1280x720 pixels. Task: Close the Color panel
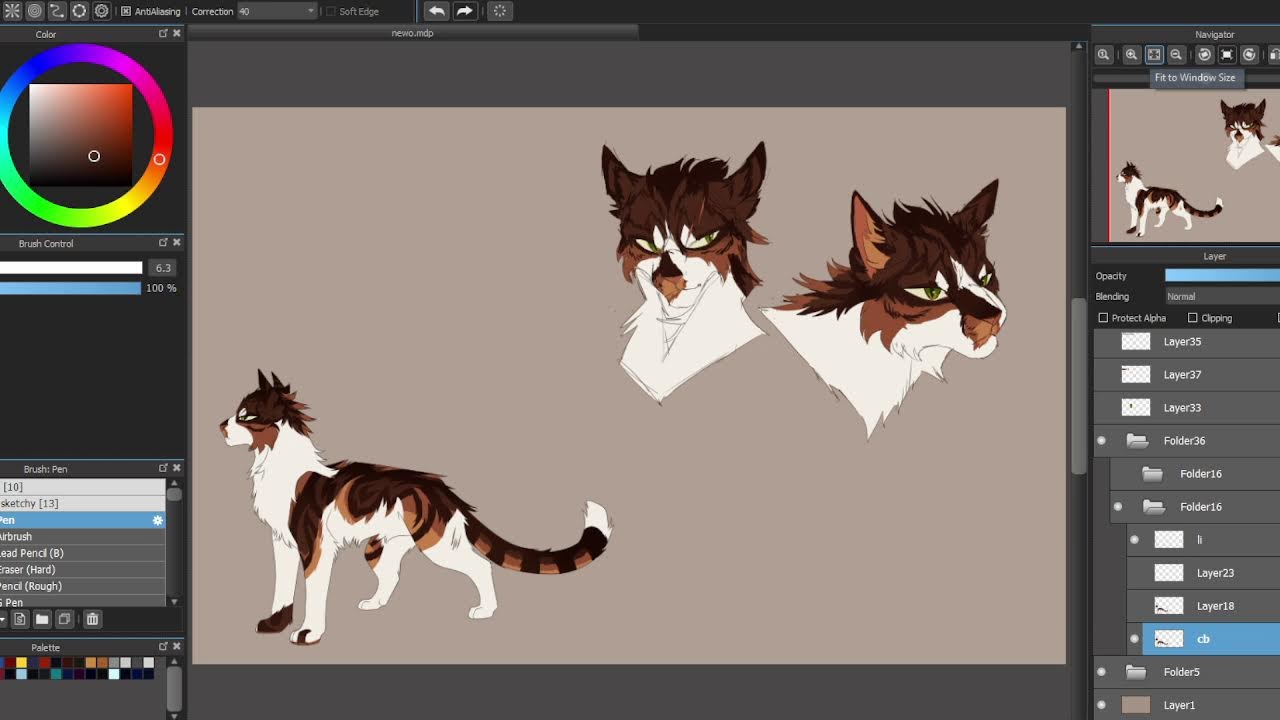177,33
